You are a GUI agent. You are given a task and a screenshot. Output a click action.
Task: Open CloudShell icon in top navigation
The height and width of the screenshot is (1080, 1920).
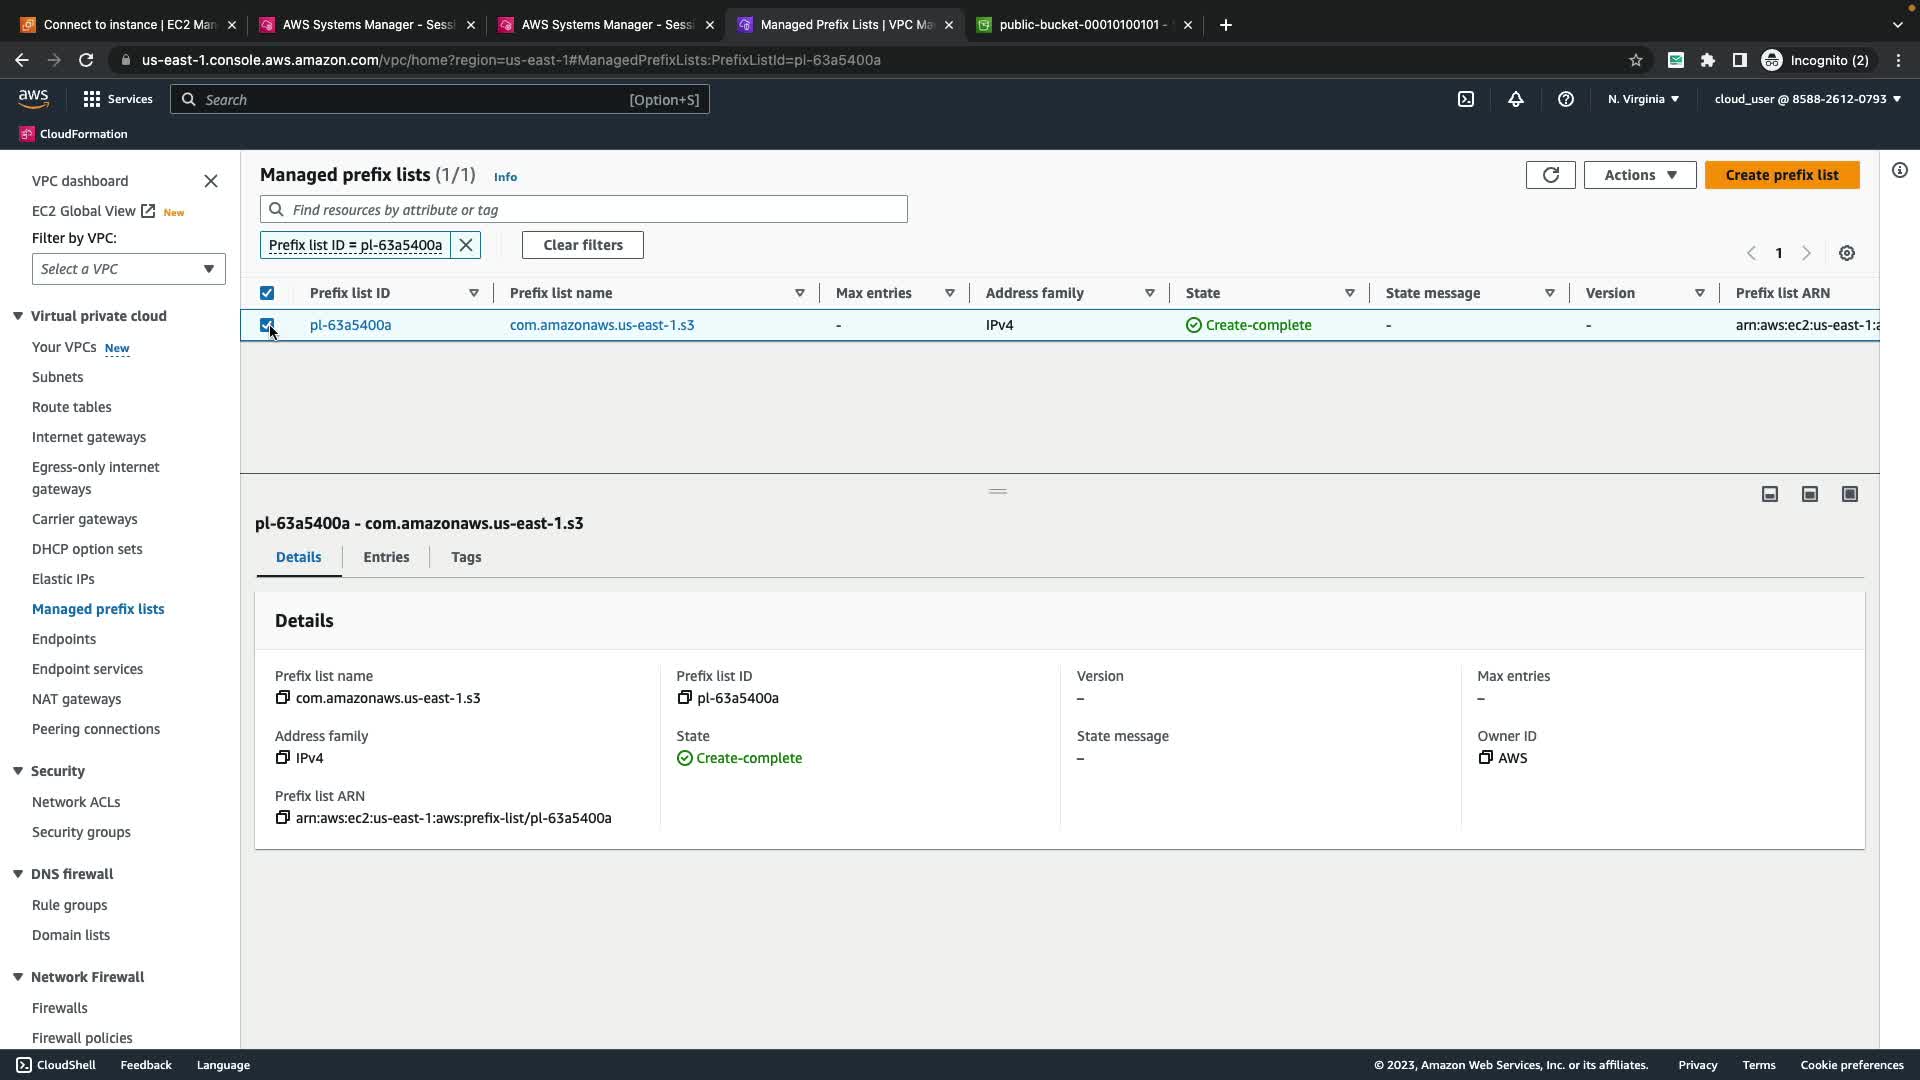(x=1465, y=99)
